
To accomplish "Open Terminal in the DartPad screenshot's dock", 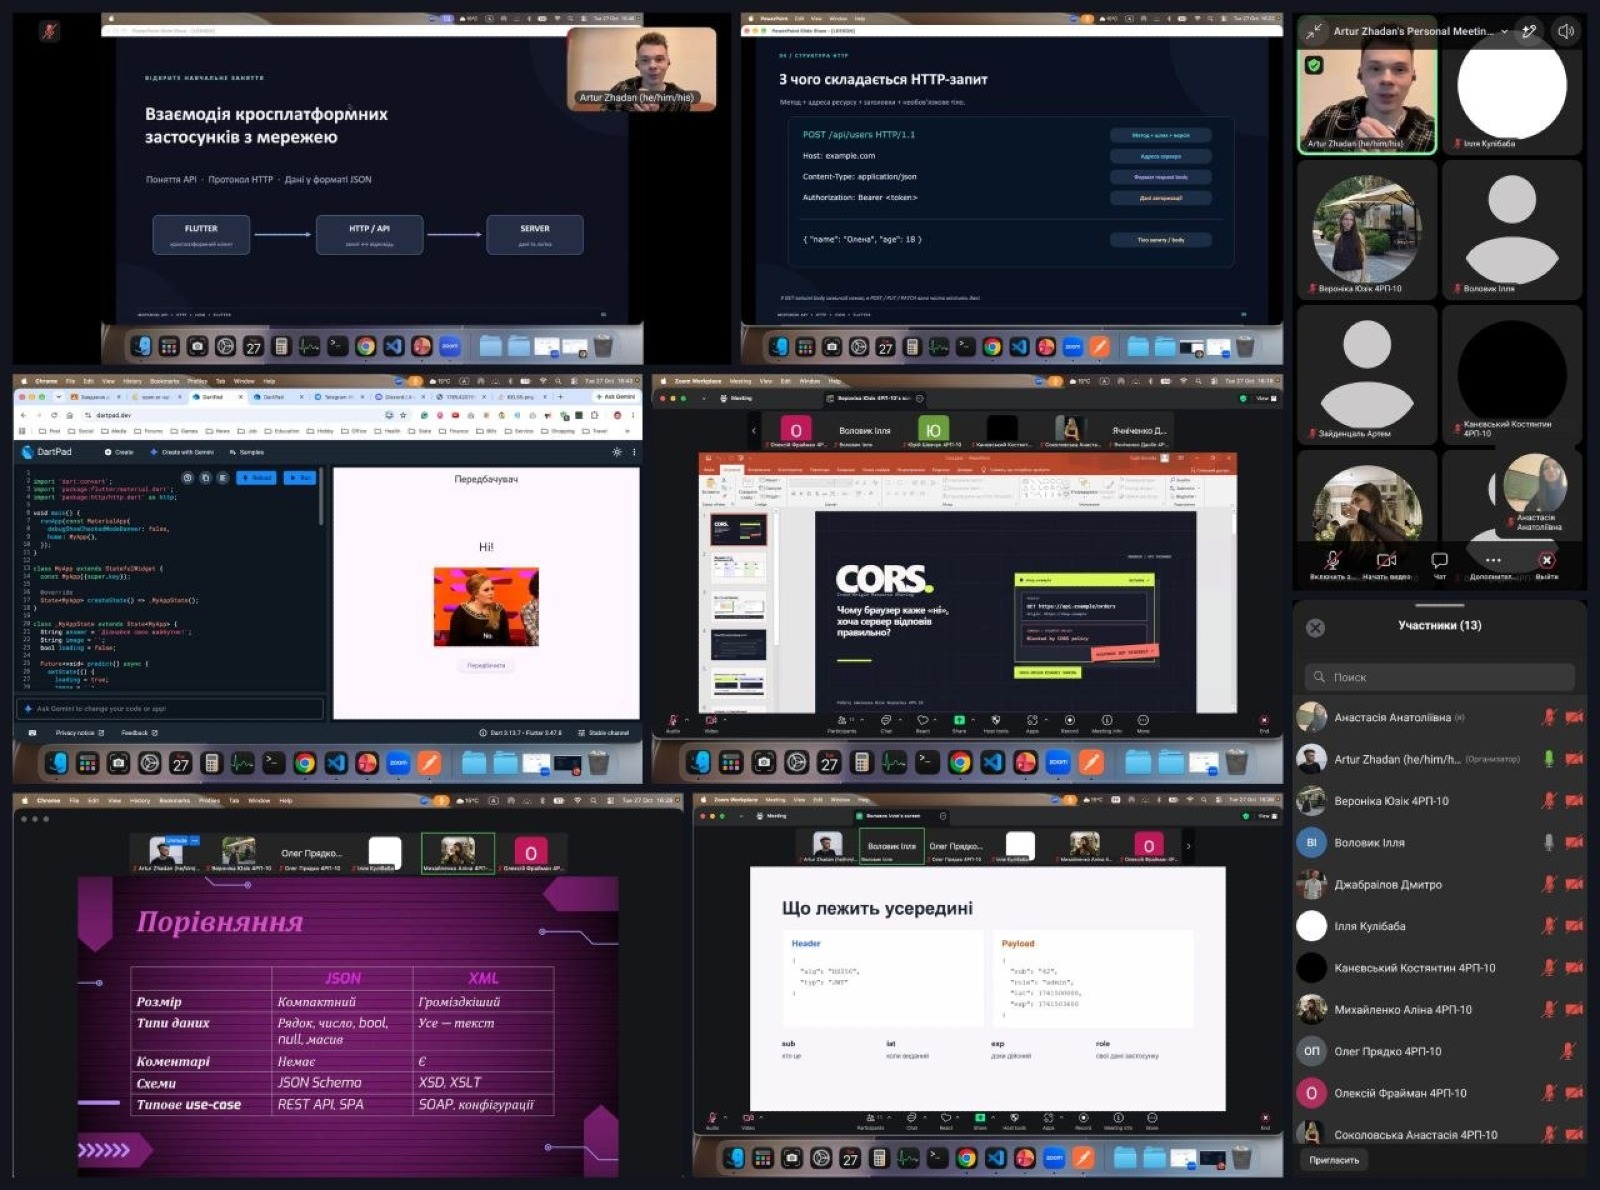I will 273,763.
